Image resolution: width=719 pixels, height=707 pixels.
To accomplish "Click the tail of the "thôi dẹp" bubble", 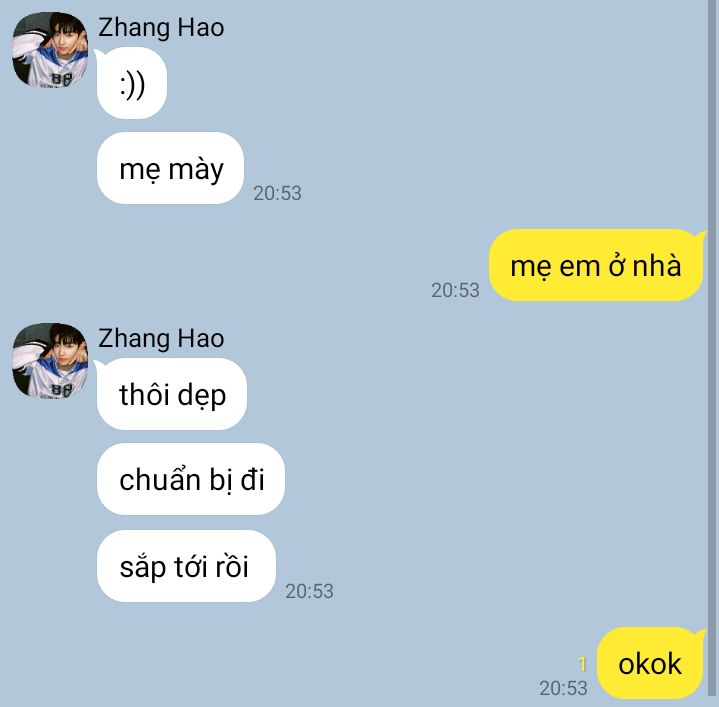I will tap(99, 365).
